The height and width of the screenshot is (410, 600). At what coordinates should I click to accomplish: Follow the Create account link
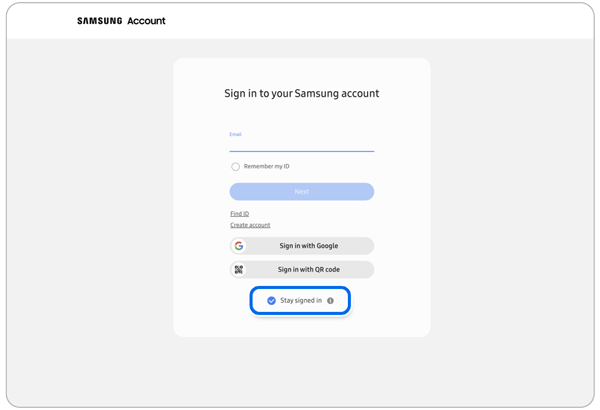250,225
